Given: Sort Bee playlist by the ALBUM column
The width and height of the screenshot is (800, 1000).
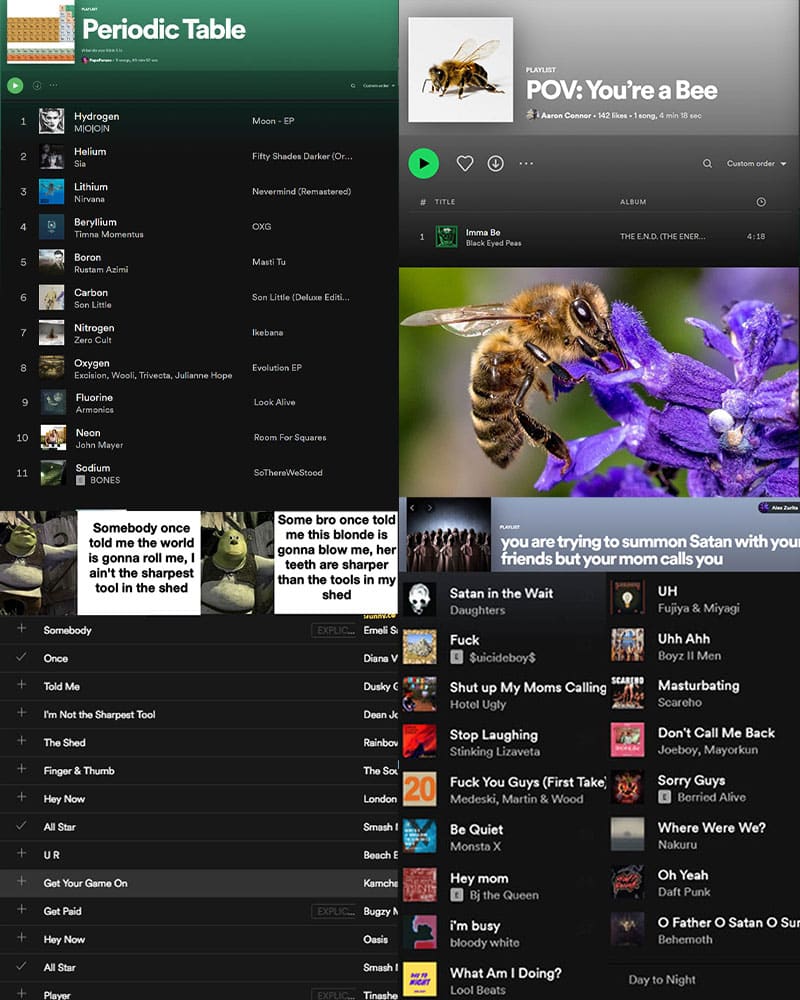Looking at the screenshot, I should pos(633,202).
